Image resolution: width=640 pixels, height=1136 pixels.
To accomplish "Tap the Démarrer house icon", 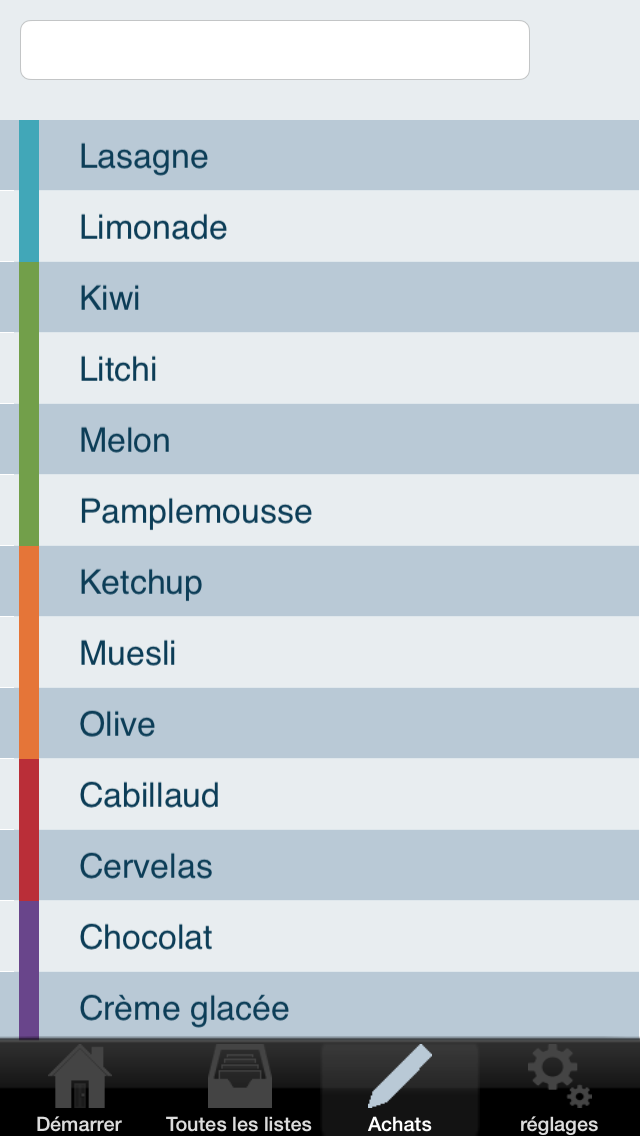I will coord(80,1077).
